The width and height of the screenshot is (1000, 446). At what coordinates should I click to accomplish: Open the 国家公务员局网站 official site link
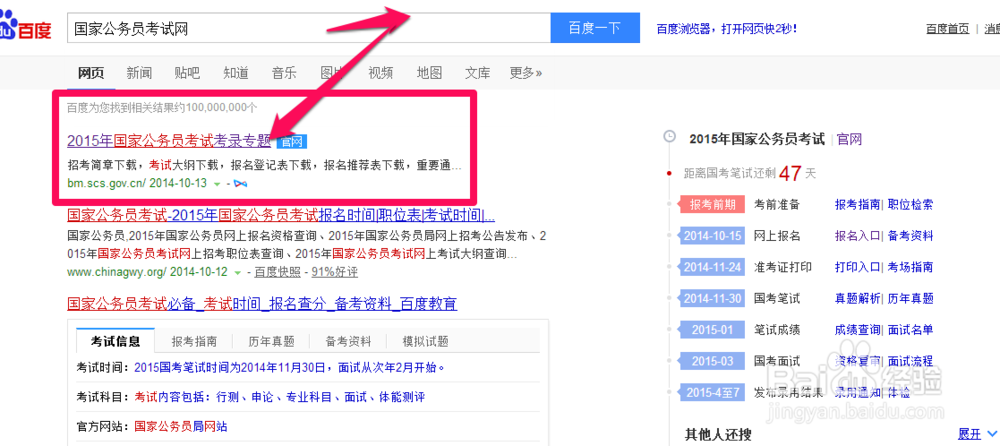coord(181,426)
